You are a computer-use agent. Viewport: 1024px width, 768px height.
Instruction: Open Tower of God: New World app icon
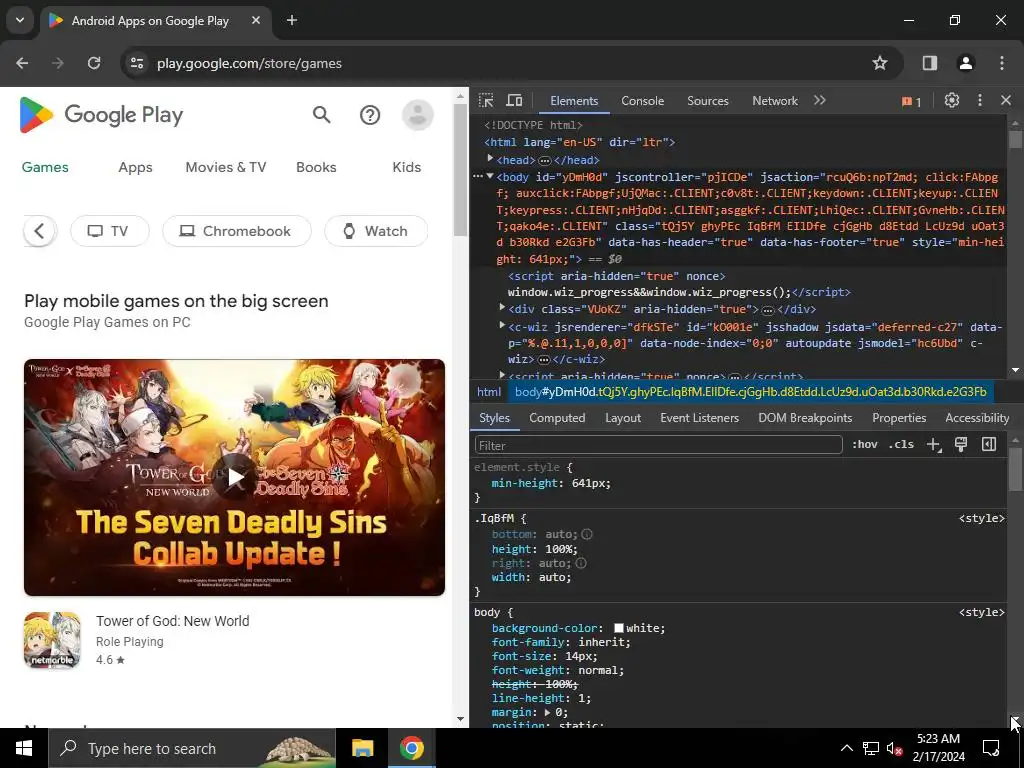pos(52,640)
